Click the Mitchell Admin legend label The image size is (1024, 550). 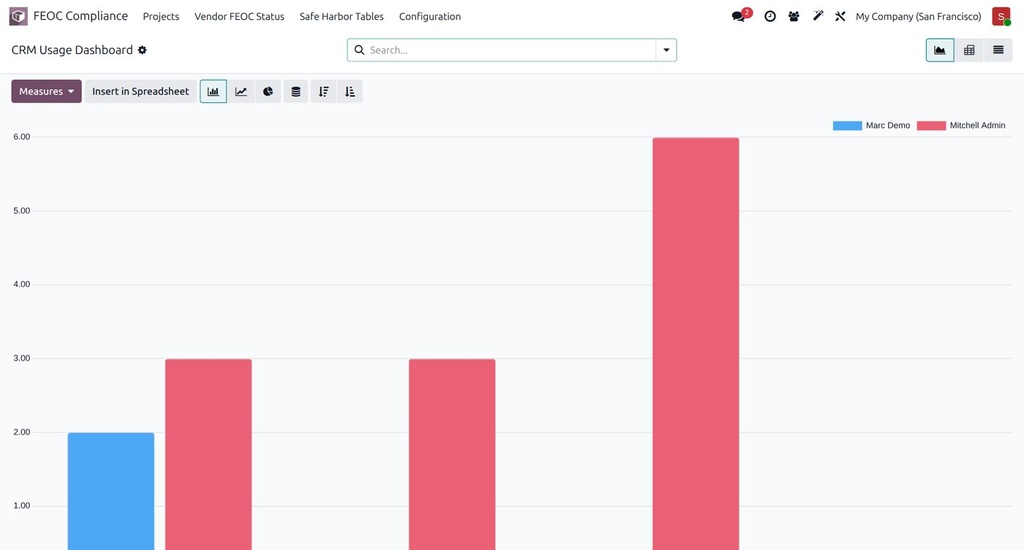978,125
